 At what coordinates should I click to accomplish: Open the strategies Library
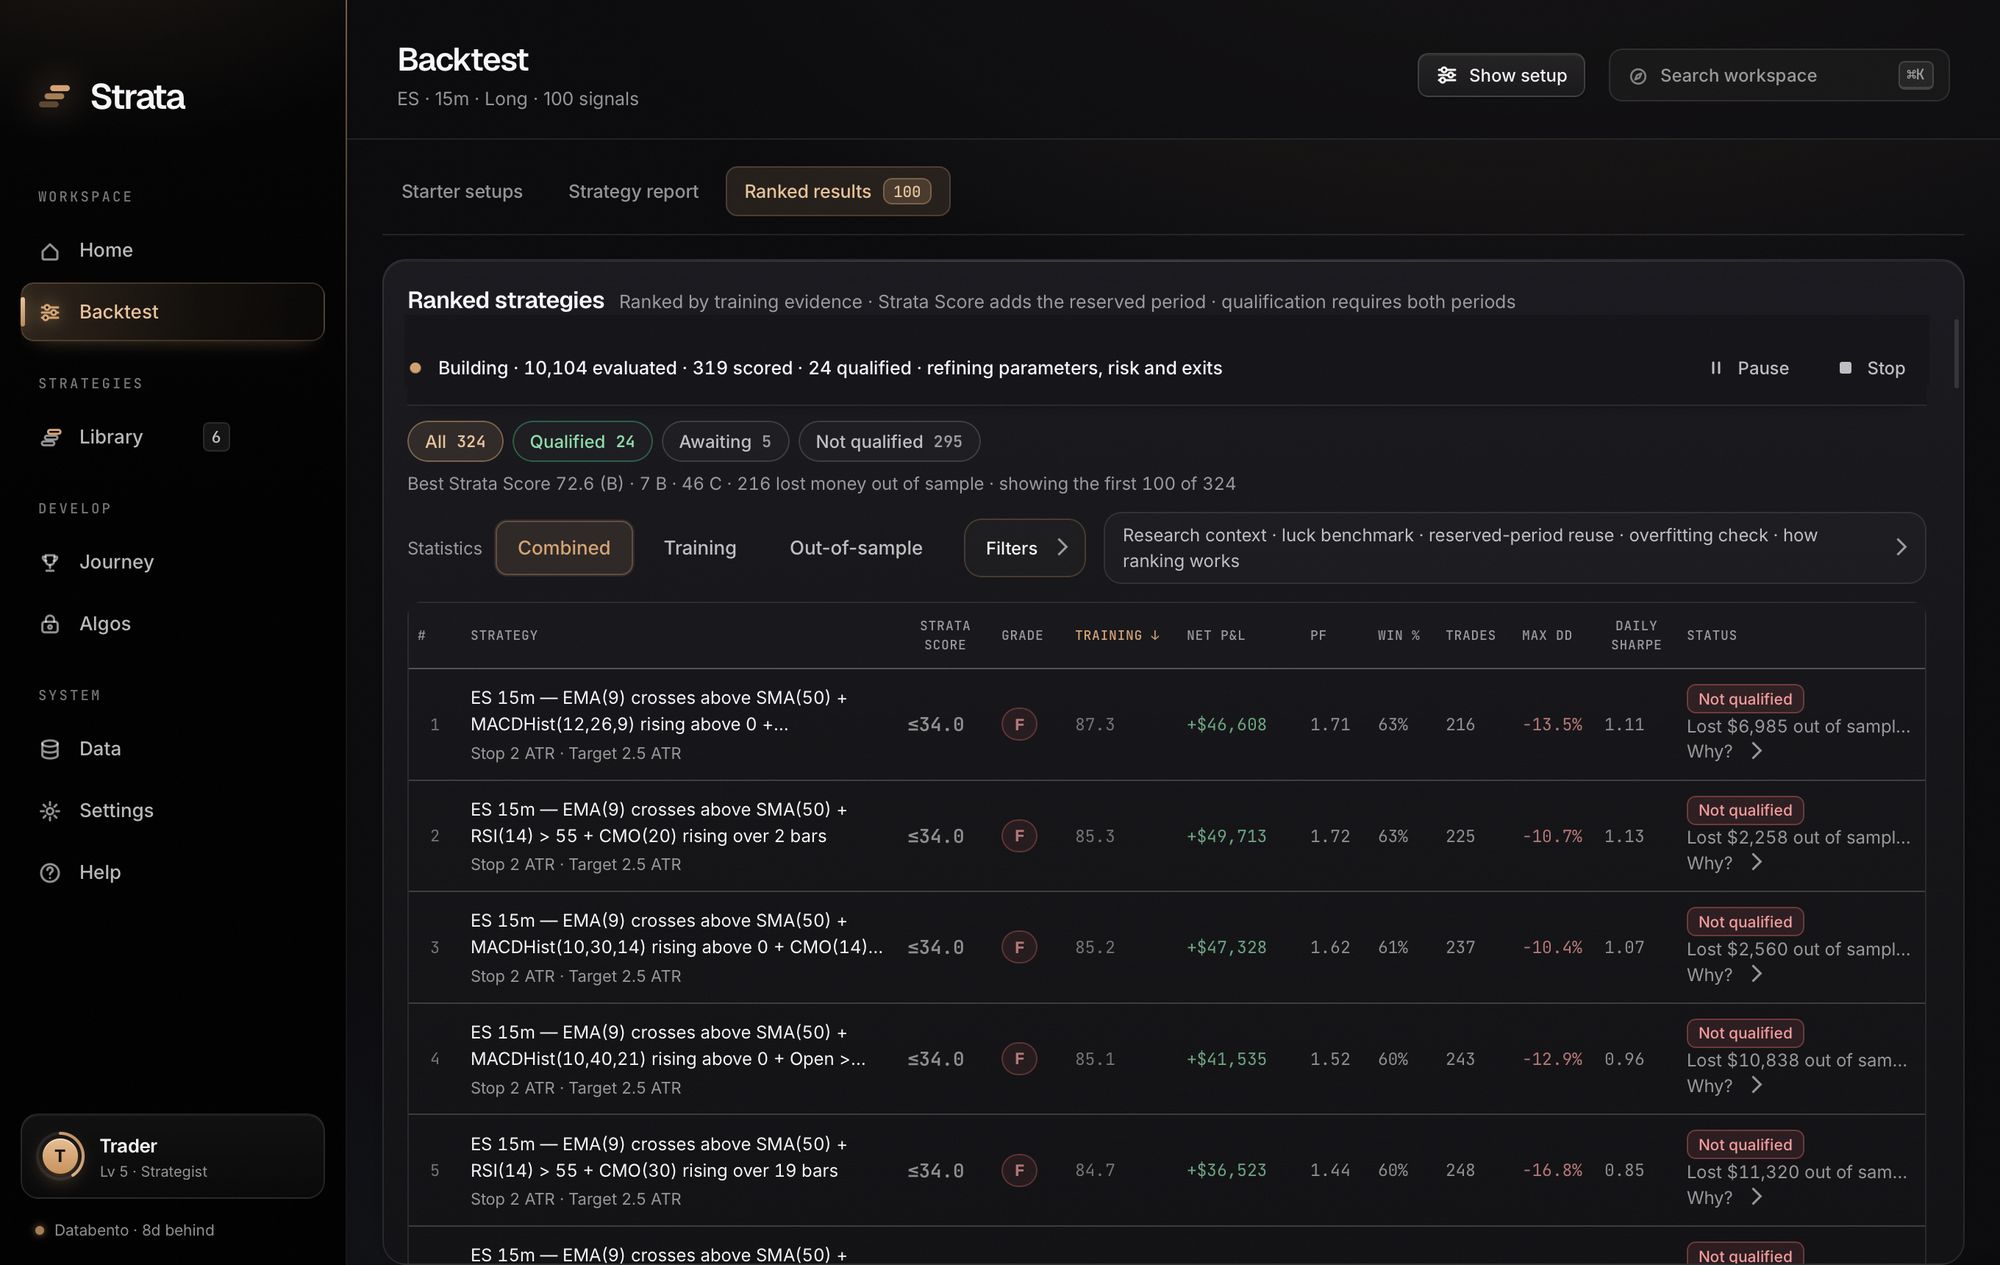172,437
